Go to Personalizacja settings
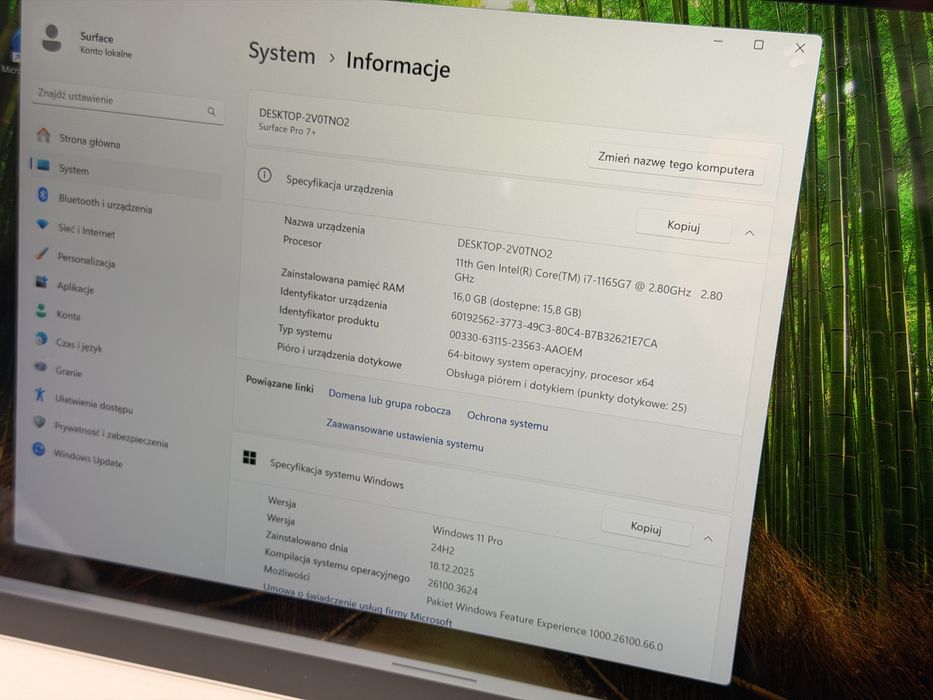This screenshot has width=933, height=700. coord(86,260)
